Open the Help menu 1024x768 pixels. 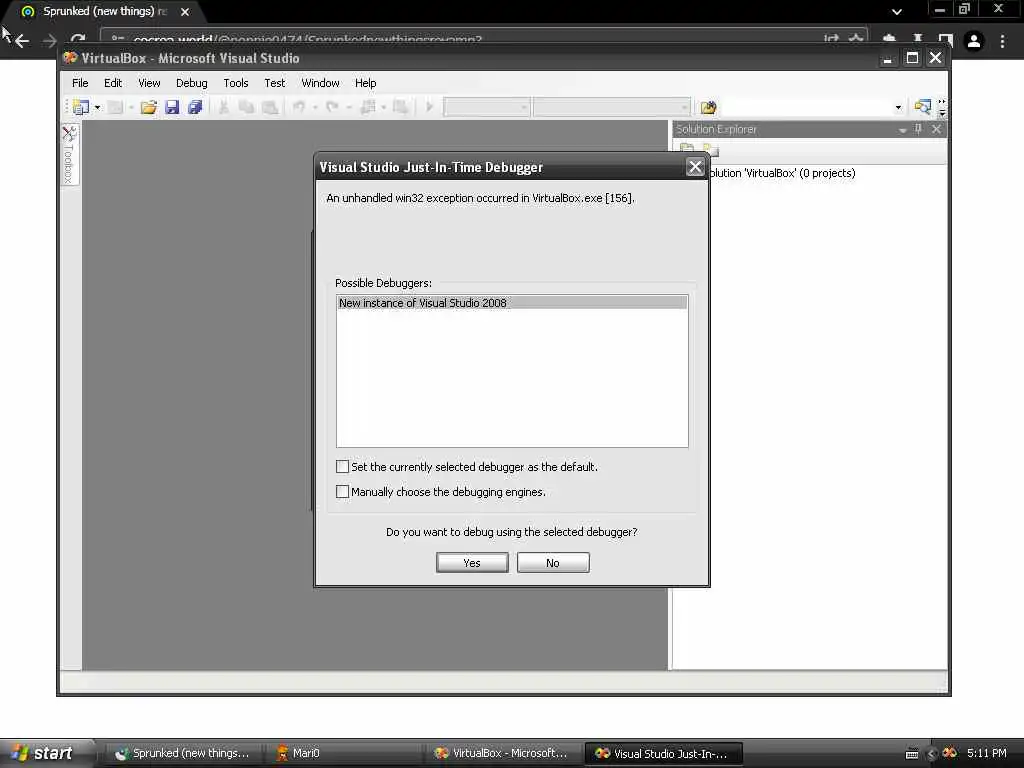coord(365,83)
